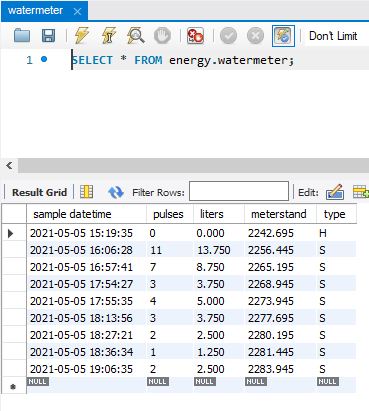Focus the Filter Rows search field
Image resolution: width=369 pixels, height=411 pixels.
click(239, 191)
